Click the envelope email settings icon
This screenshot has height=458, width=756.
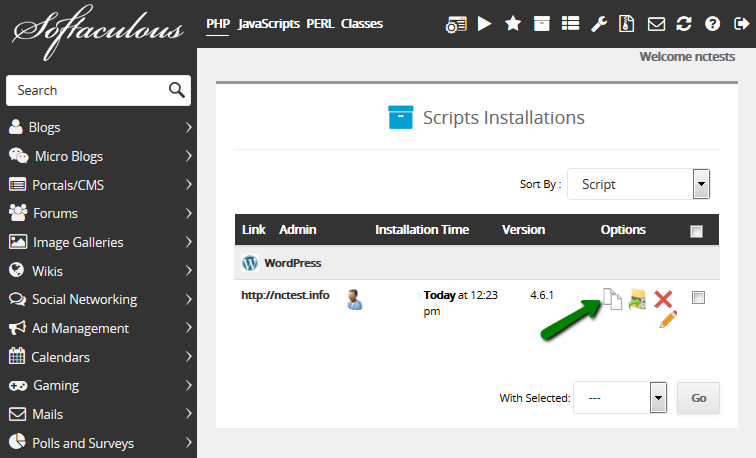click(x=656, y=24)
